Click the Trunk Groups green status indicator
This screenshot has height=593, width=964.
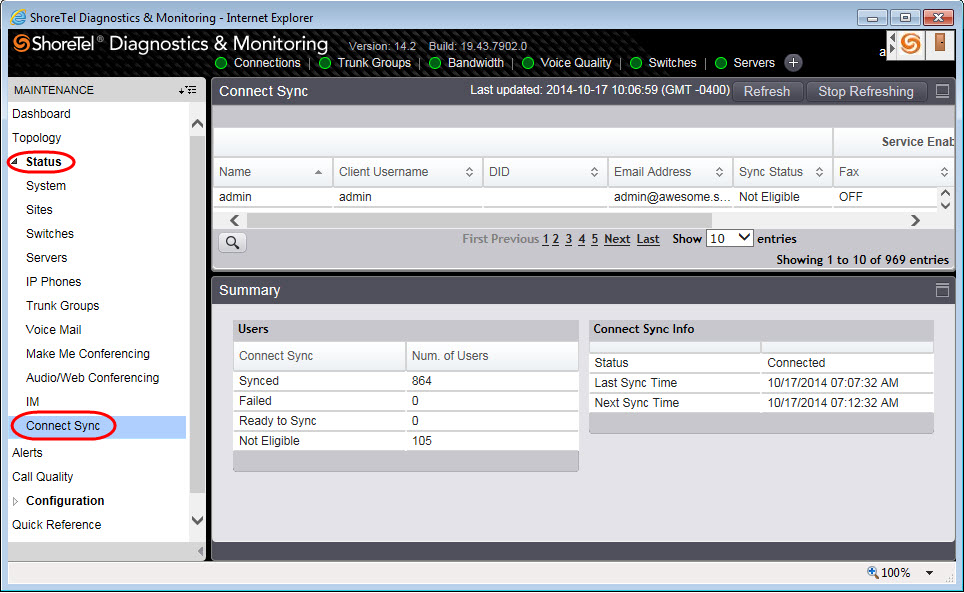(325, 63)
